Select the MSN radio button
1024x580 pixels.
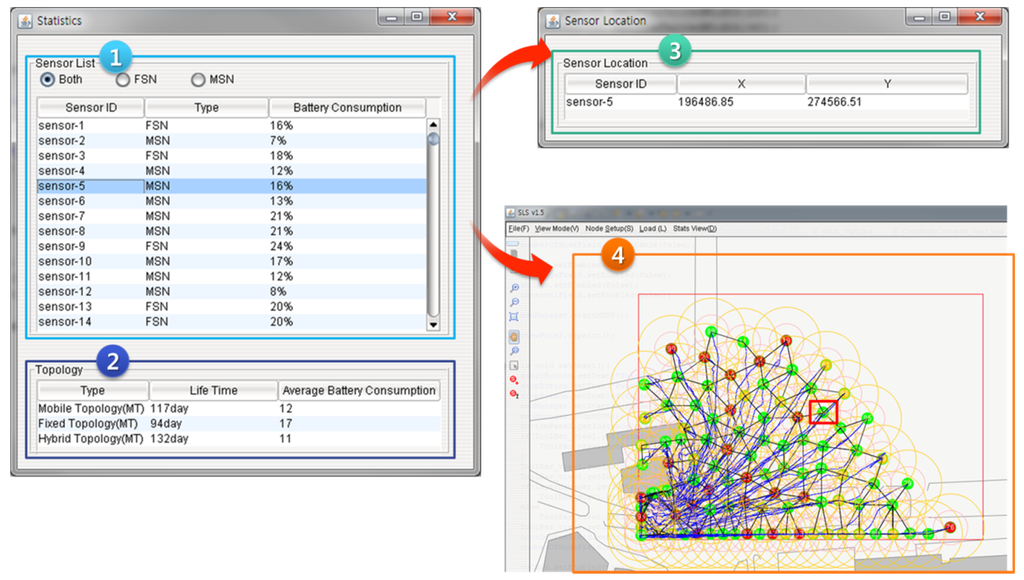(x=198, y=80)
